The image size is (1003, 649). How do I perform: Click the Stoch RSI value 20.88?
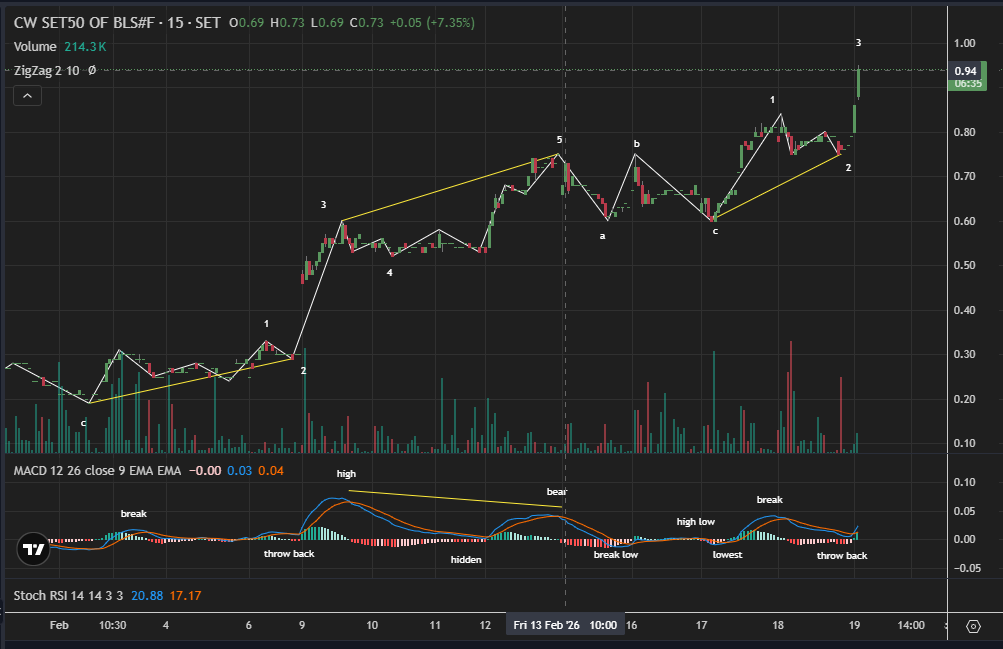pyautogui.click(x=147, y=595)
